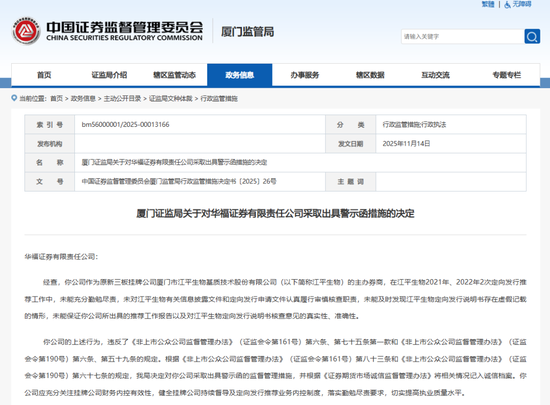Click the 主题词 label cell
Screen dimensions: 550x405
coord(350,181)
